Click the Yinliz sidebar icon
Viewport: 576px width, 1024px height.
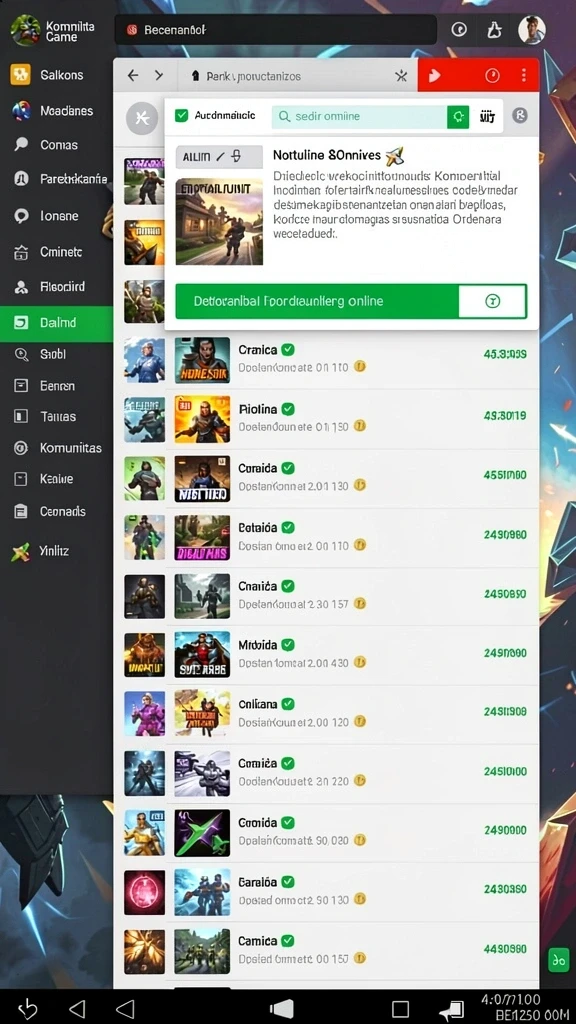click(21, 552)
